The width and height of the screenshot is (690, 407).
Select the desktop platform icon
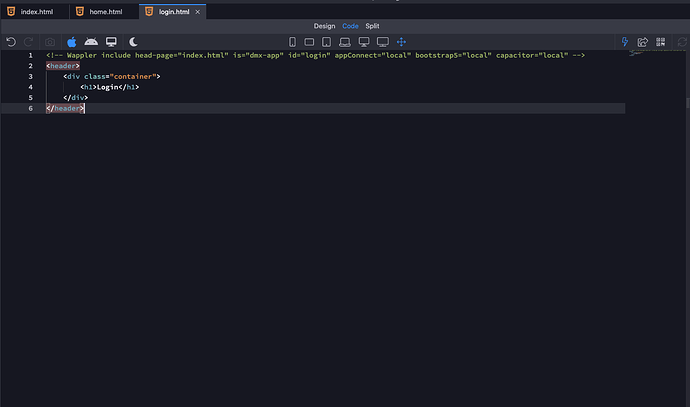pyautogui.click(x=111, y=42)
